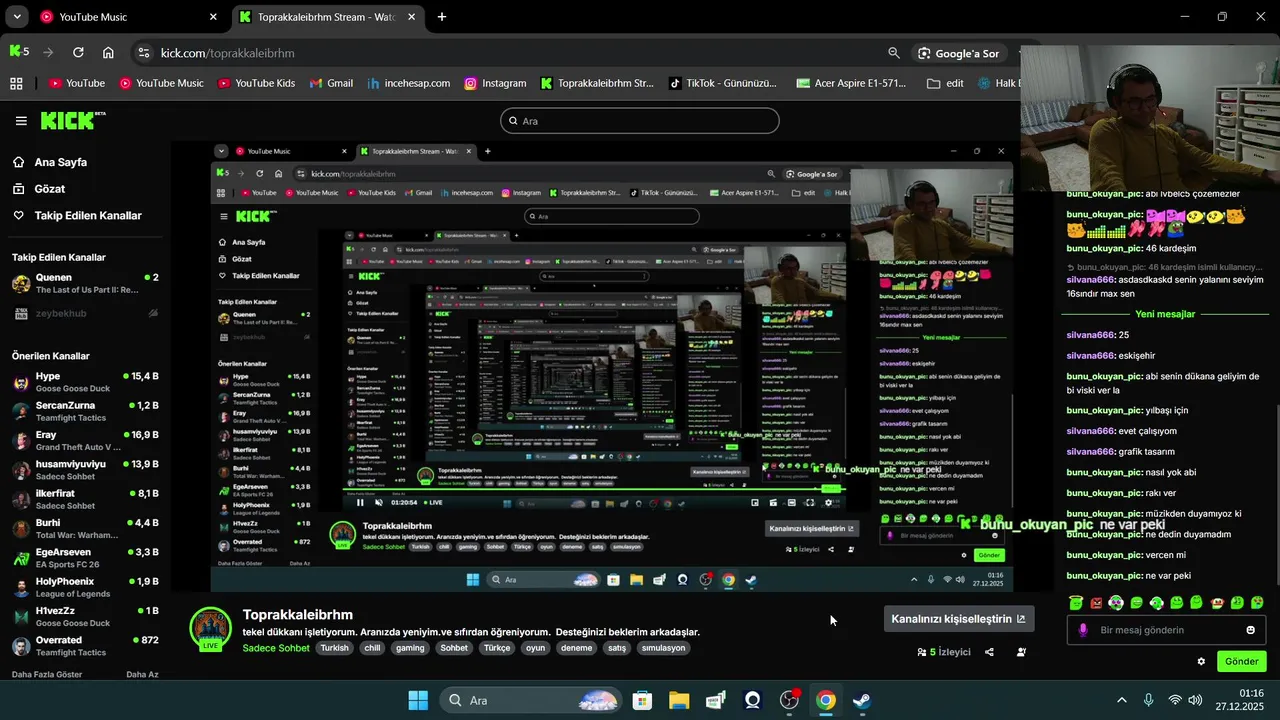Open recommended channel H1vezZz
Screen dimensions: 1280x720
point(85,616)
